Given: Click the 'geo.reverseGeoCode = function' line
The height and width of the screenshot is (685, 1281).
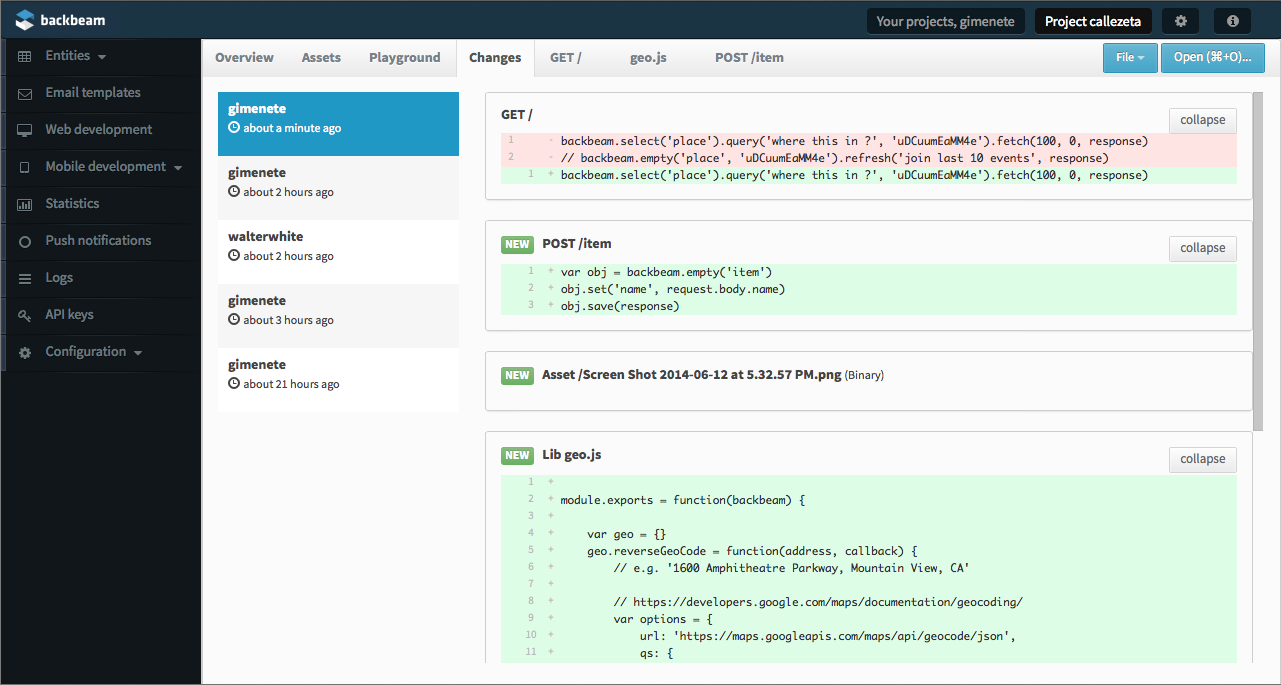Looking at the screenshot, I should coord(752,550).
